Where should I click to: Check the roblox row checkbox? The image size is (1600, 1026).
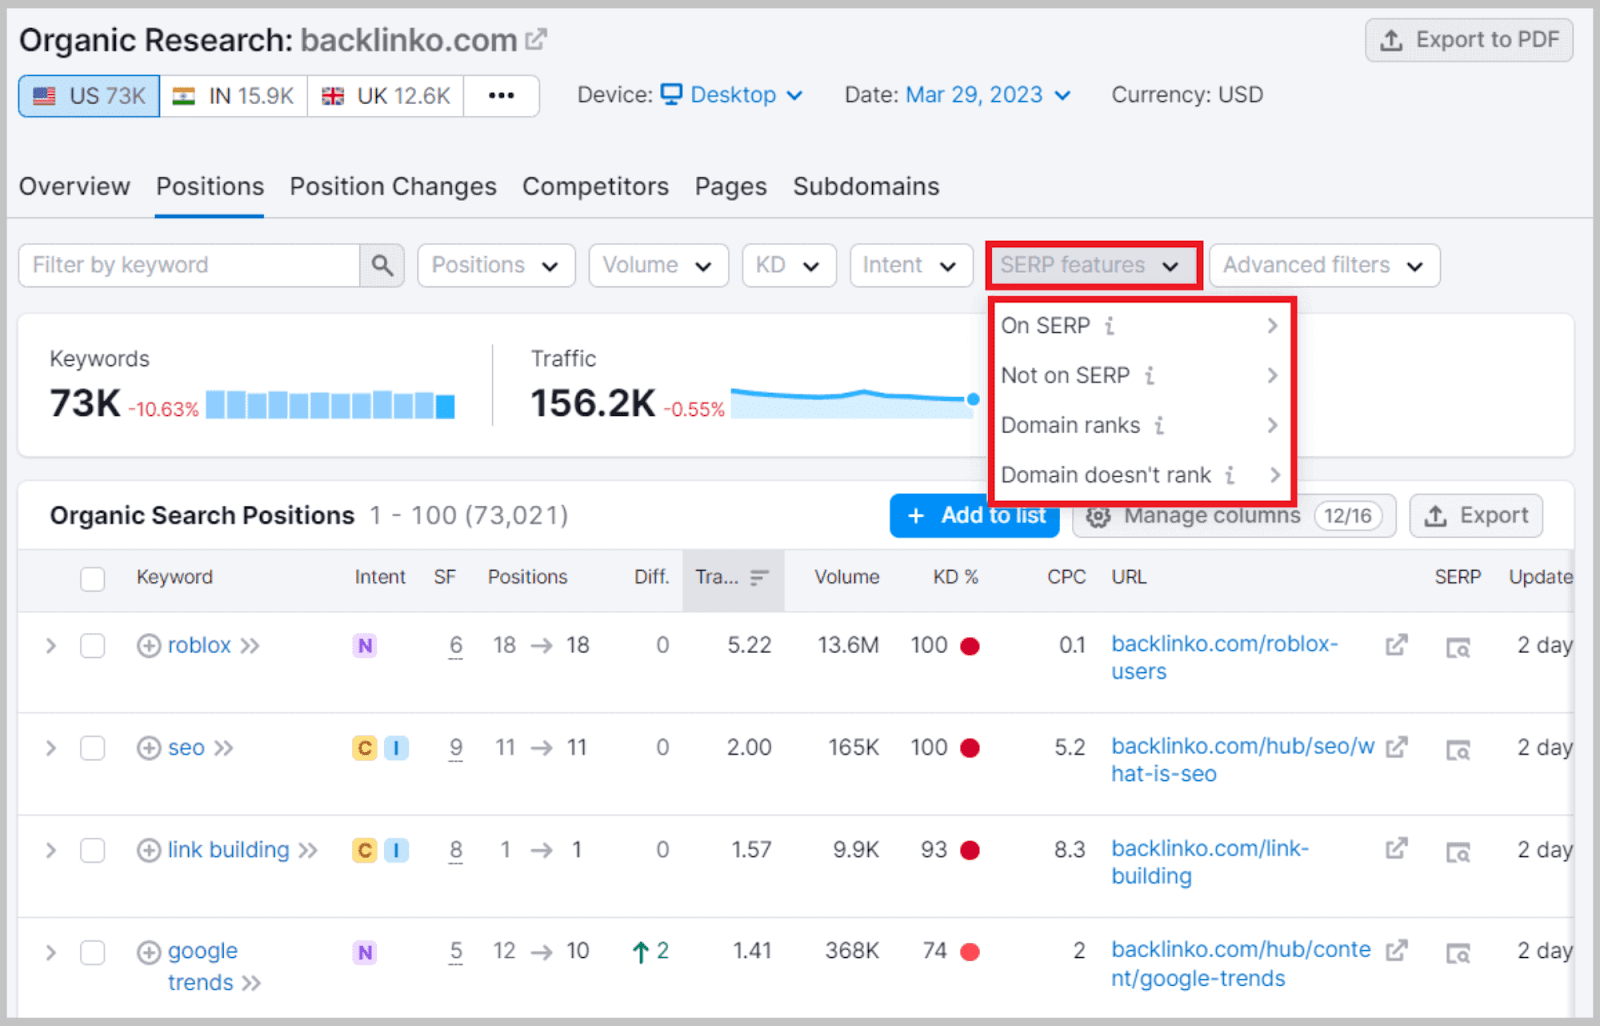[x=93, y=646]
